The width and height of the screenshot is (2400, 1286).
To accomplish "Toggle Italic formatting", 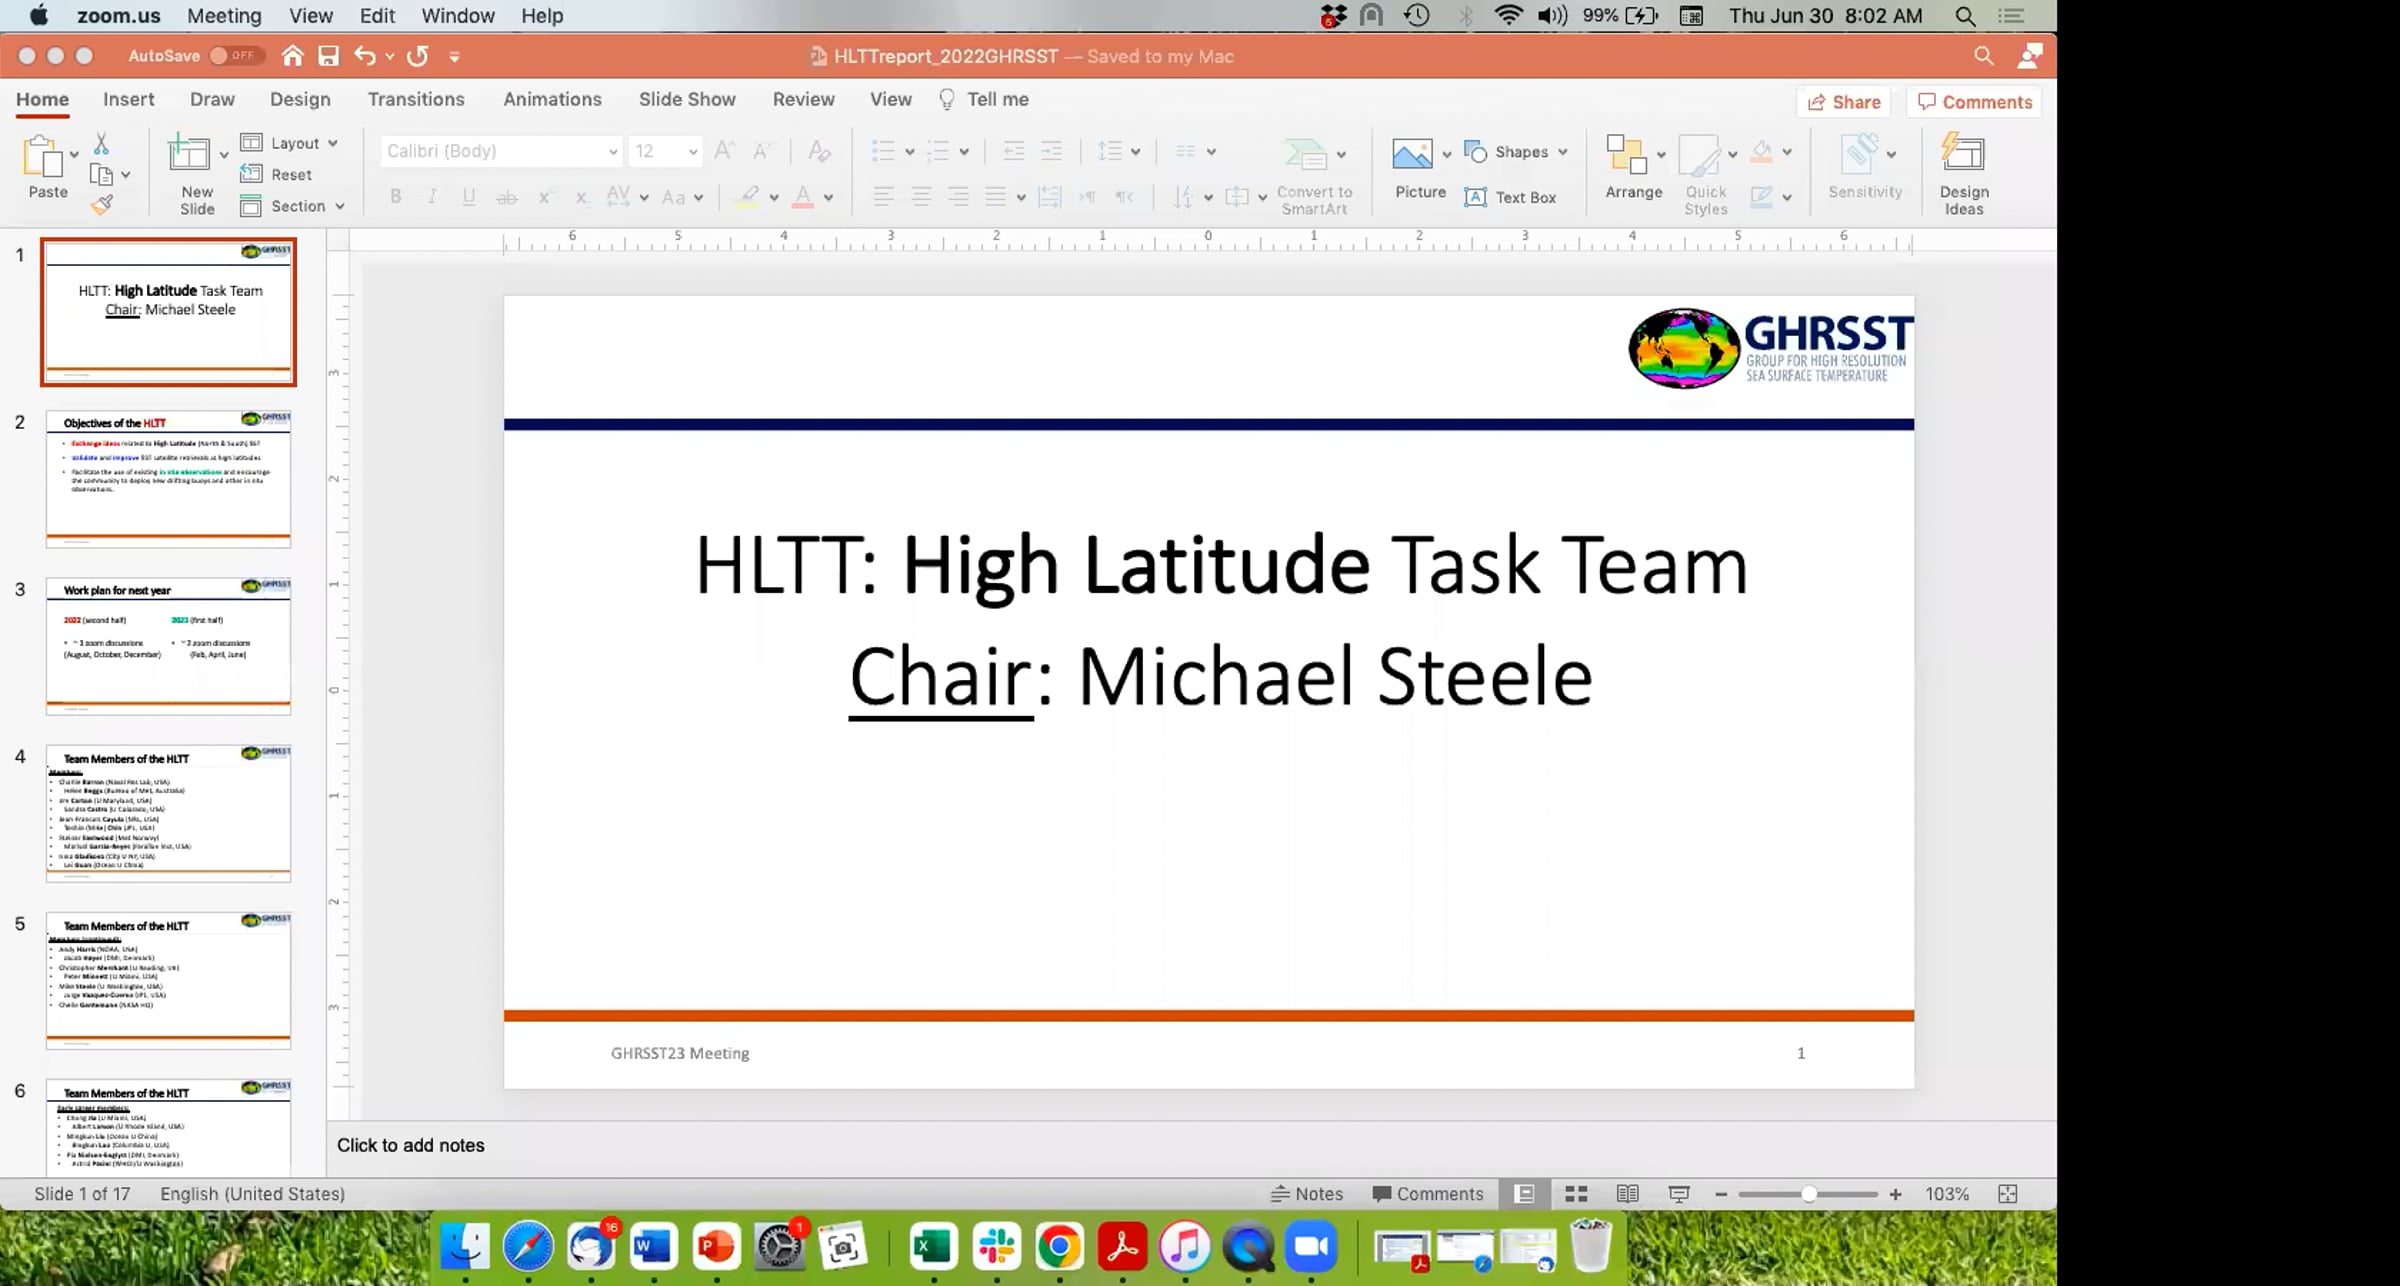I will tap(432, 197).
